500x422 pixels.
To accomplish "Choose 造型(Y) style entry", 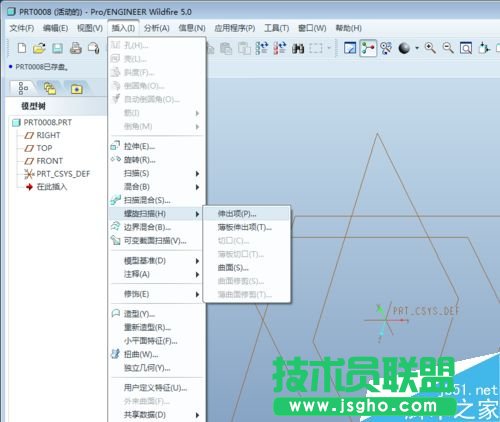I will (156, 314).
